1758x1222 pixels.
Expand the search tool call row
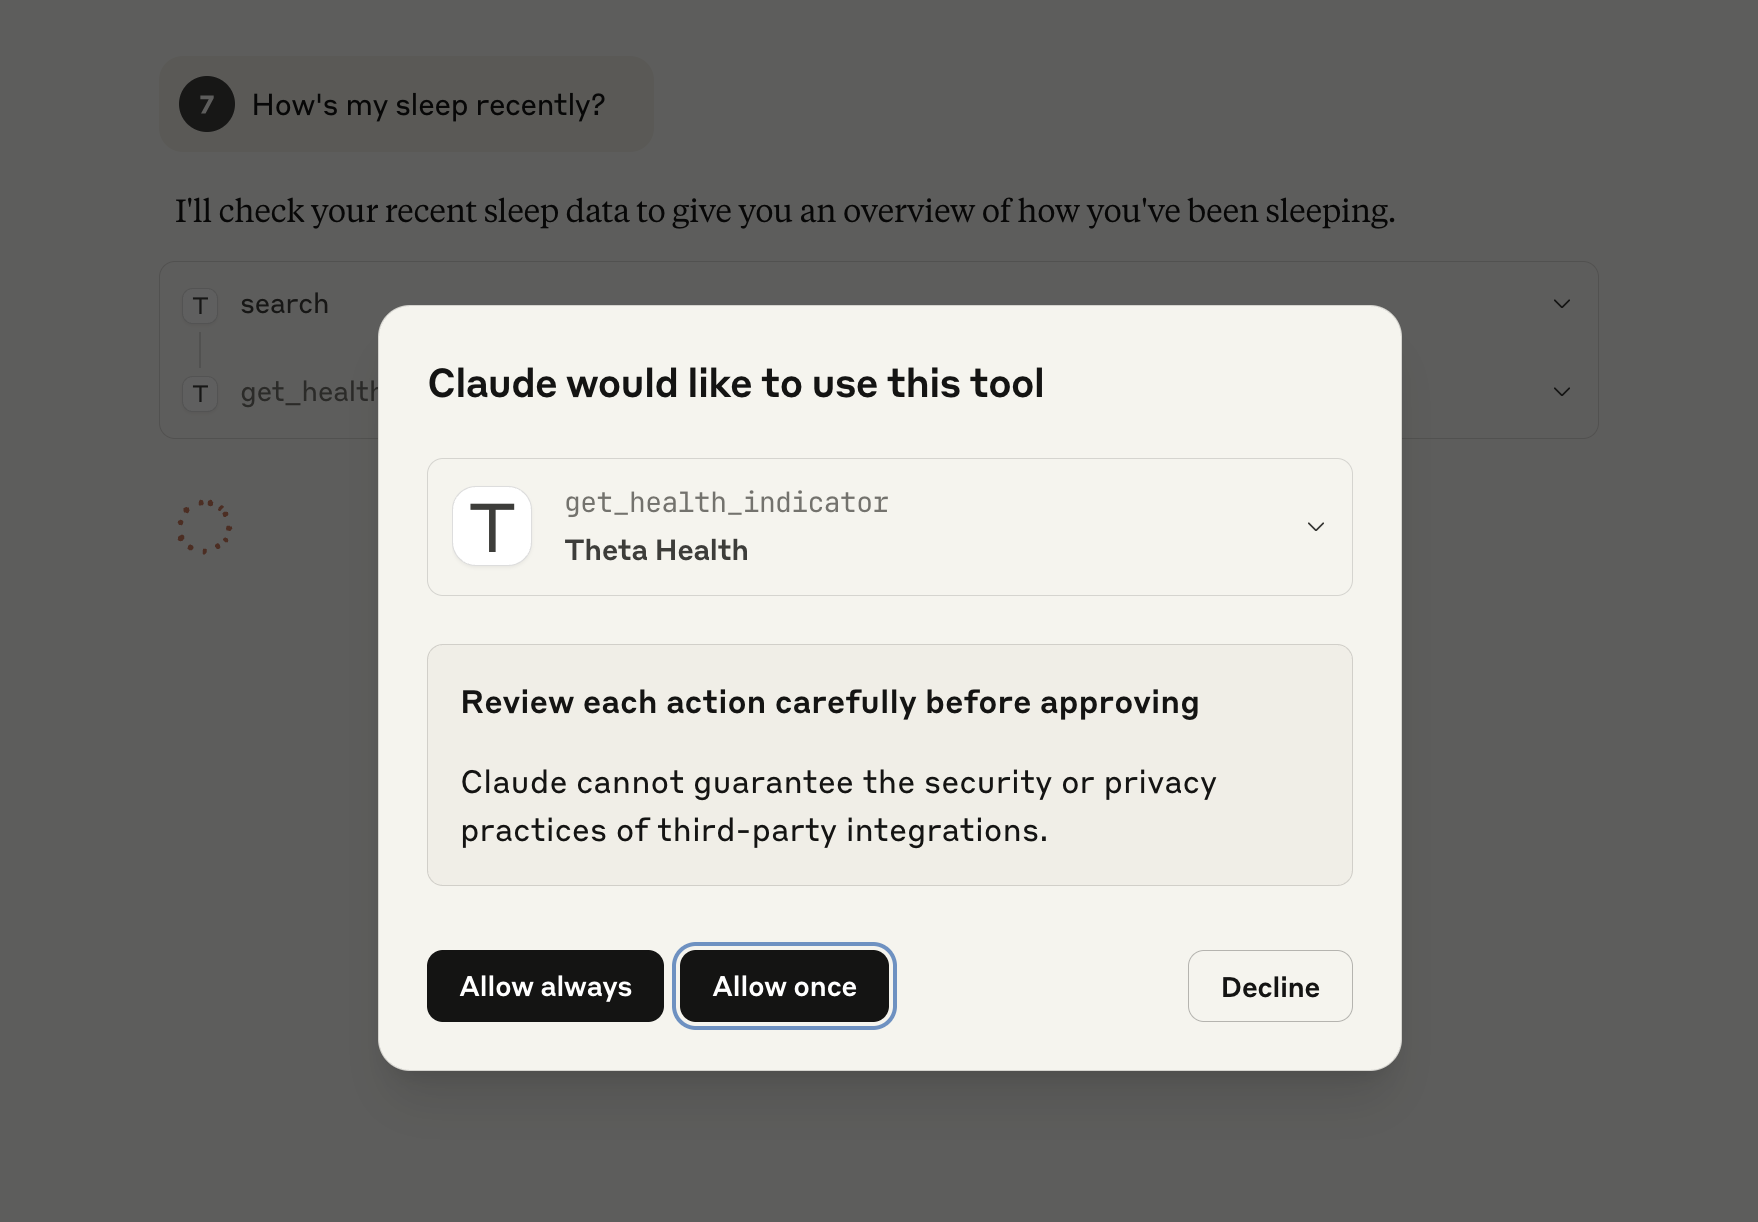(x=1561, y=304)
